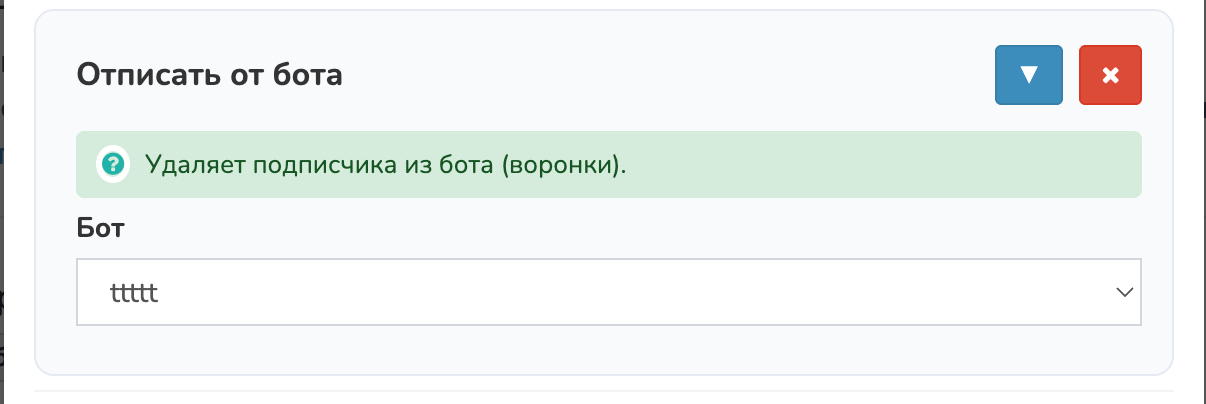This screenshot has height=404, width=1206.
Task: Remove the block with the red X
Action: pyautogui.click(x=1110, y=75)
